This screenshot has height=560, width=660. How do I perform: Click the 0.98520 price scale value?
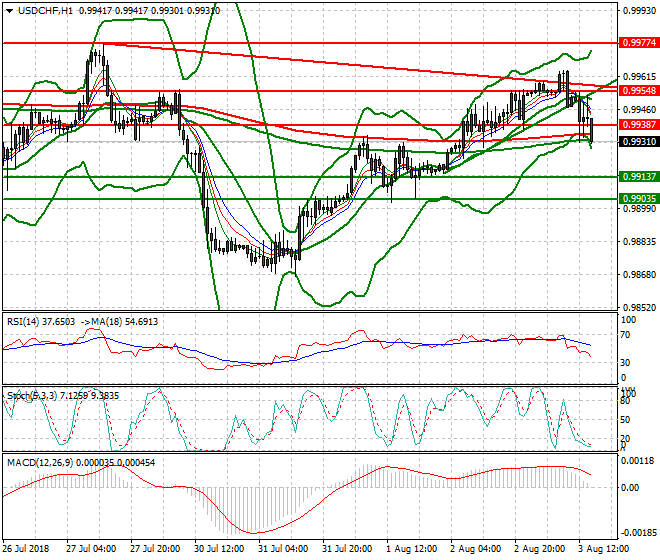(x=639, y=308)
